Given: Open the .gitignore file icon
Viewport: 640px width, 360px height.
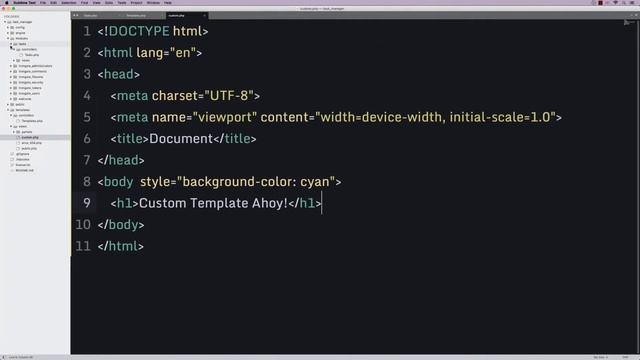Looking at the screenshot, I should (x=12, y=154).
